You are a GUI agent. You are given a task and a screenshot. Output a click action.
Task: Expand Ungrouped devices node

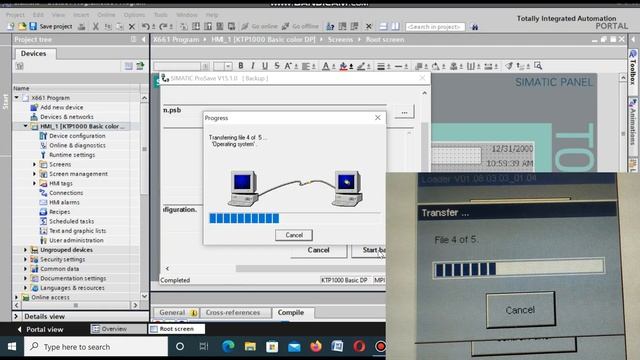click(26, 250)
